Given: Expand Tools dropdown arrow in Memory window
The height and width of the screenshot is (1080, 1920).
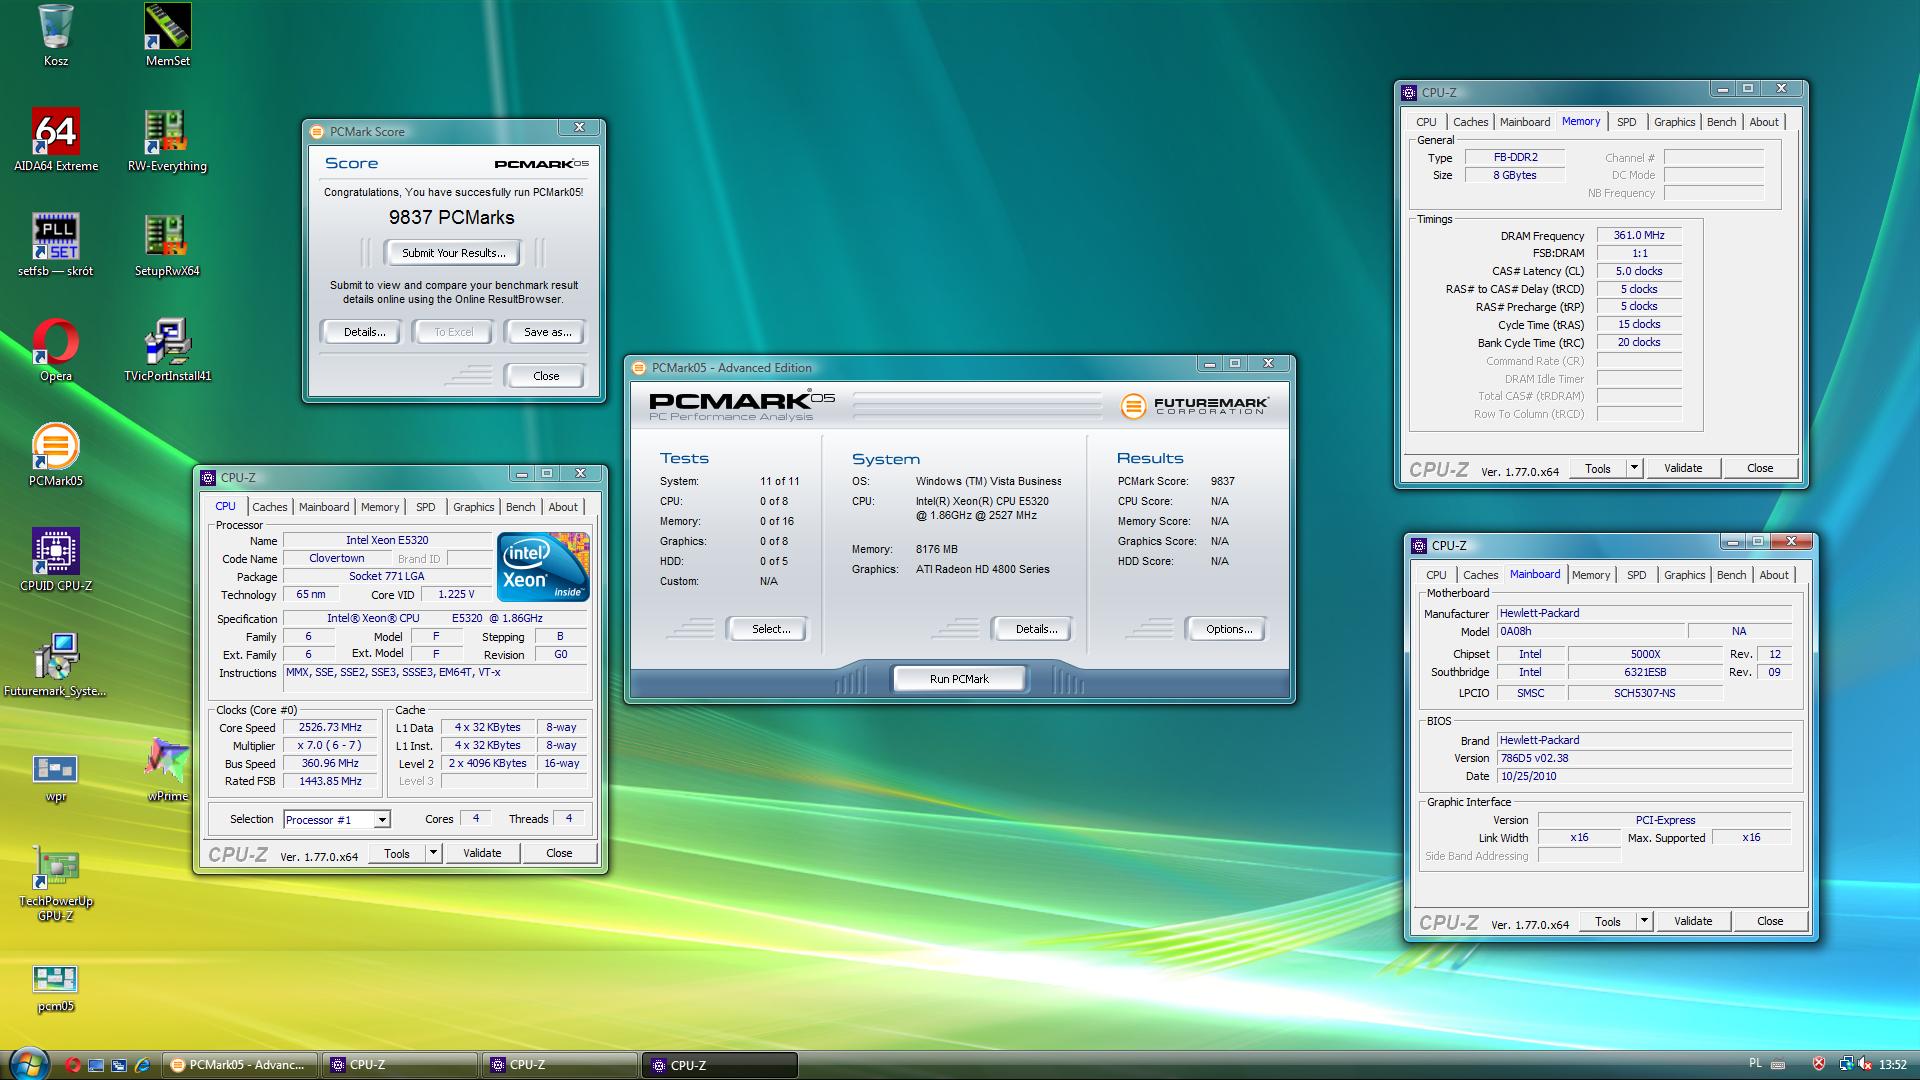Looking at the screenshot, I should (x=1634, y=468).
